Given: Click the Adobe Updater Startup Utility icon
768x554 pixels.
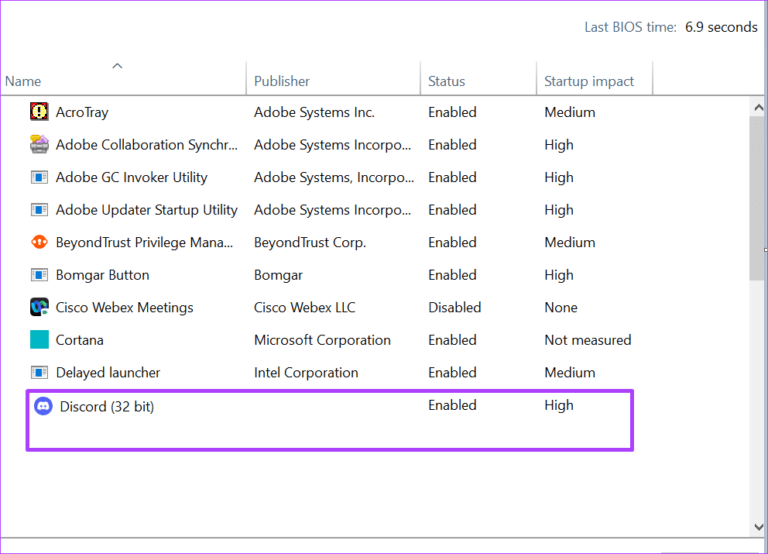Looking at the screenshot, I should pyautogui.click(x=39, y=210).
